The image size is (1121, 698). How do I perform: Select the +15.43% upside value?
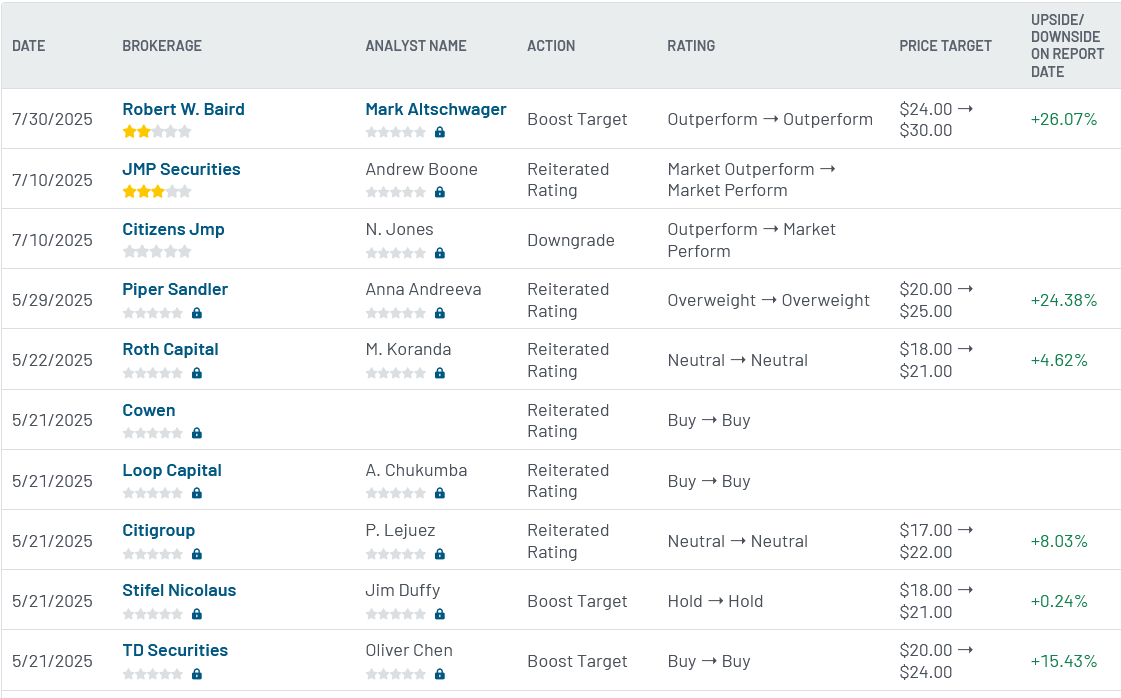pos(1063,662)
